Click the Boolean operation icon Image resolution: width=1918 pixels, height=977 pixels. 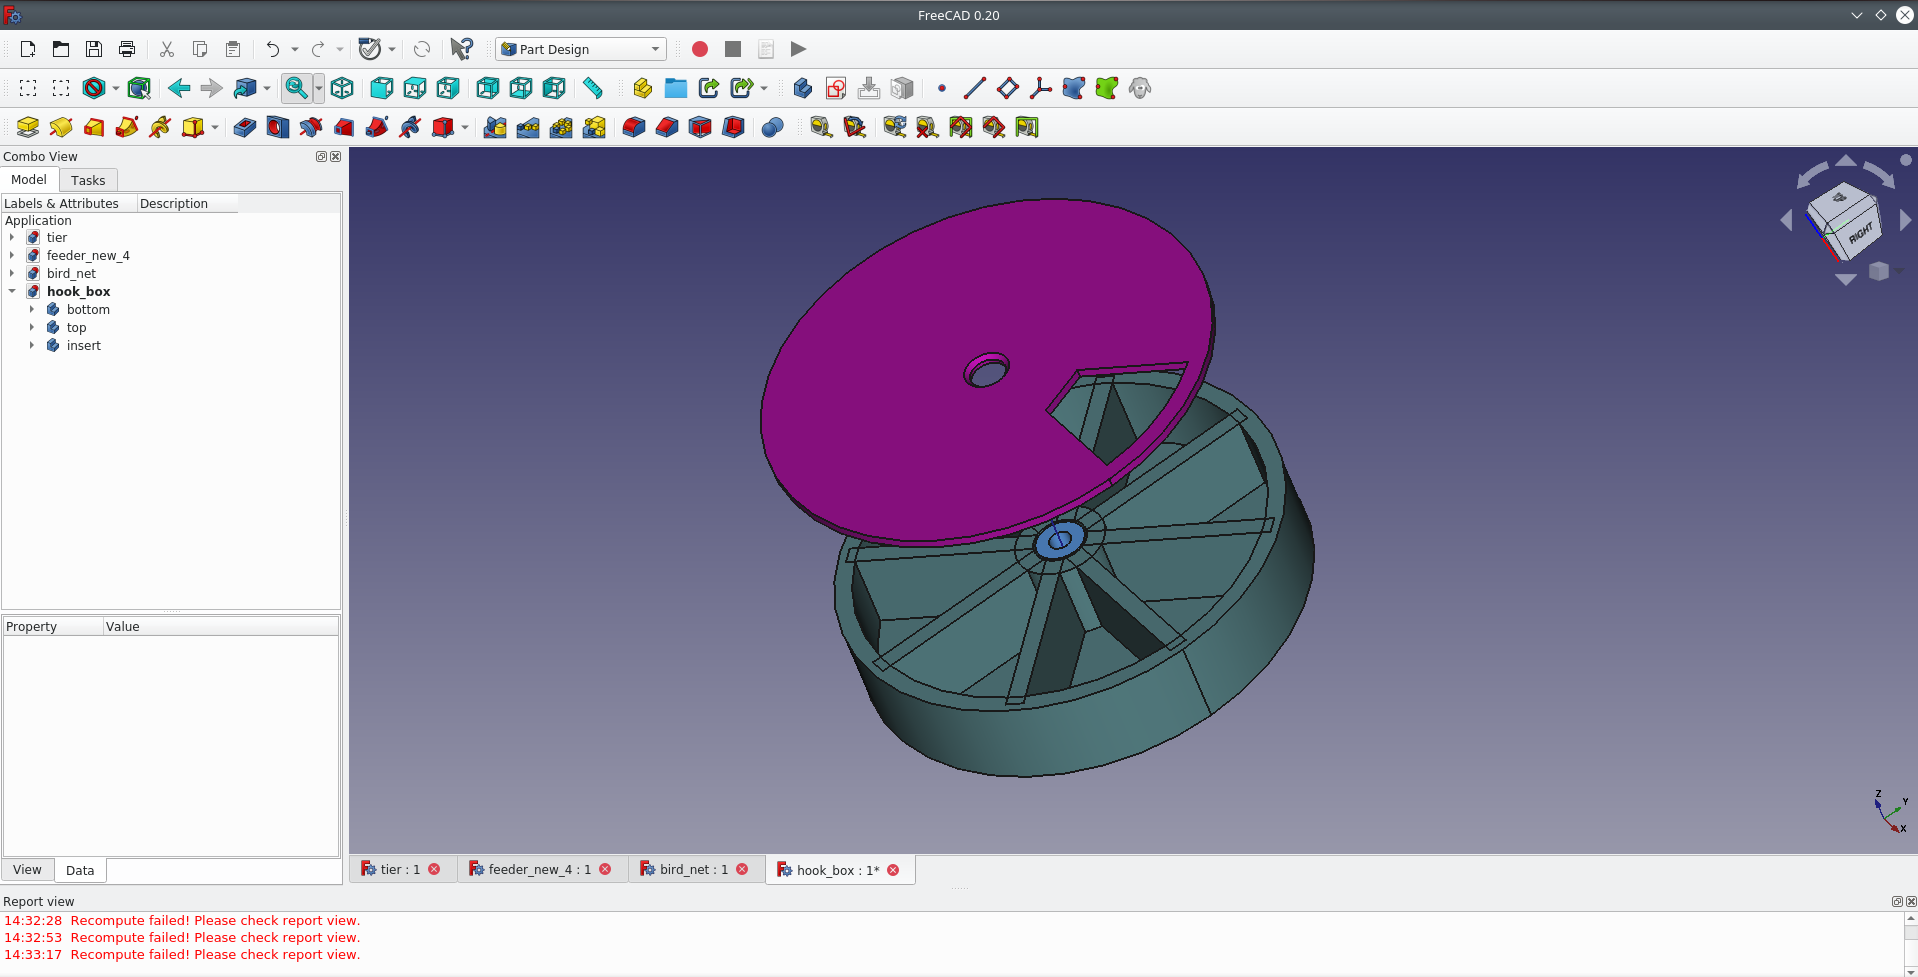pyautogui.click(x=772, y=127)
